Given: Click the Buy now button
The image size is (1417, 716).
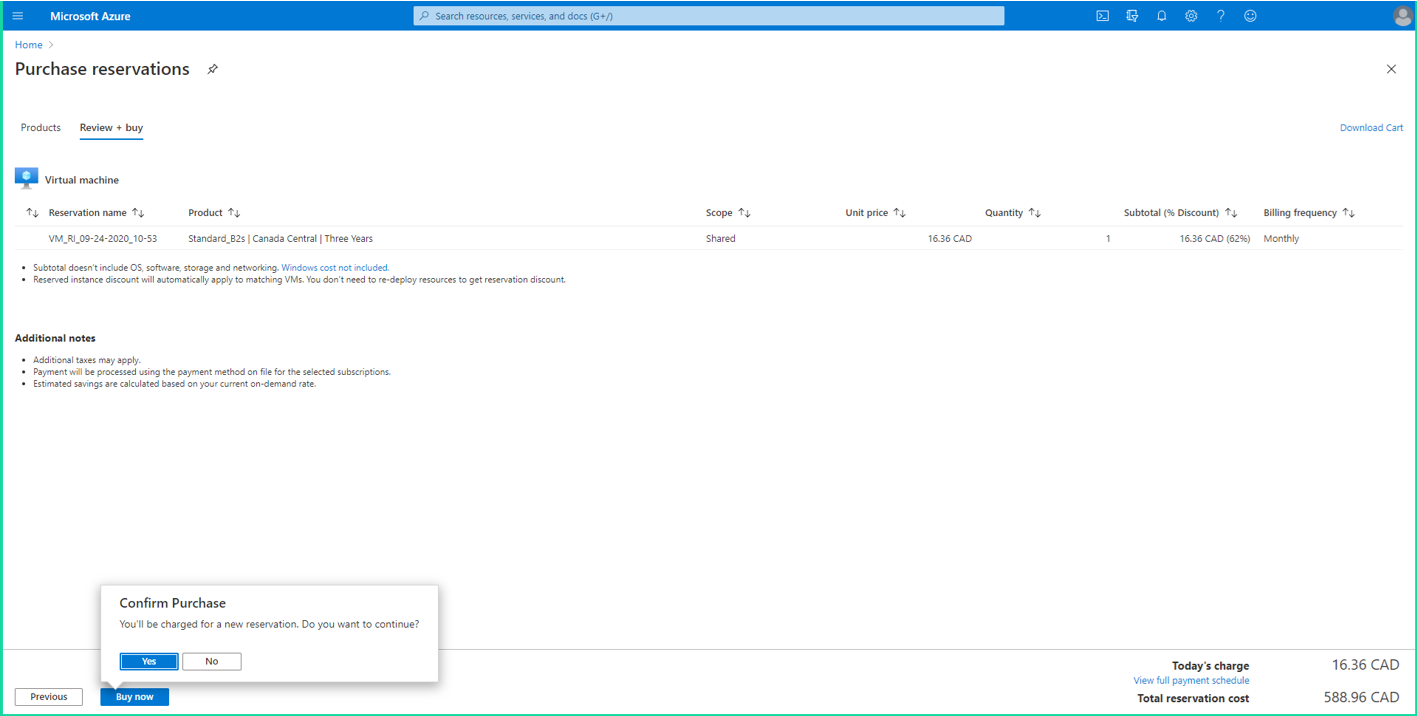Looking at the screenshot, I should point(135,697).
